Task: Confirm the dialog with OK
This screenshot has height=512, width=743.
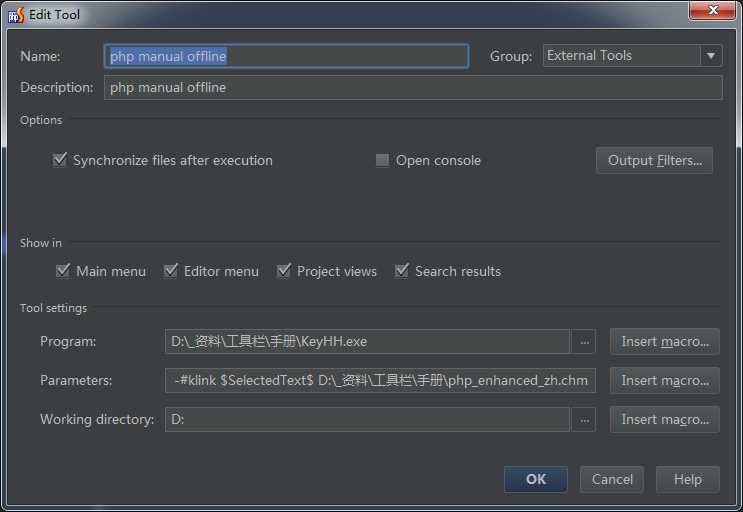Action: click(536, 480)
